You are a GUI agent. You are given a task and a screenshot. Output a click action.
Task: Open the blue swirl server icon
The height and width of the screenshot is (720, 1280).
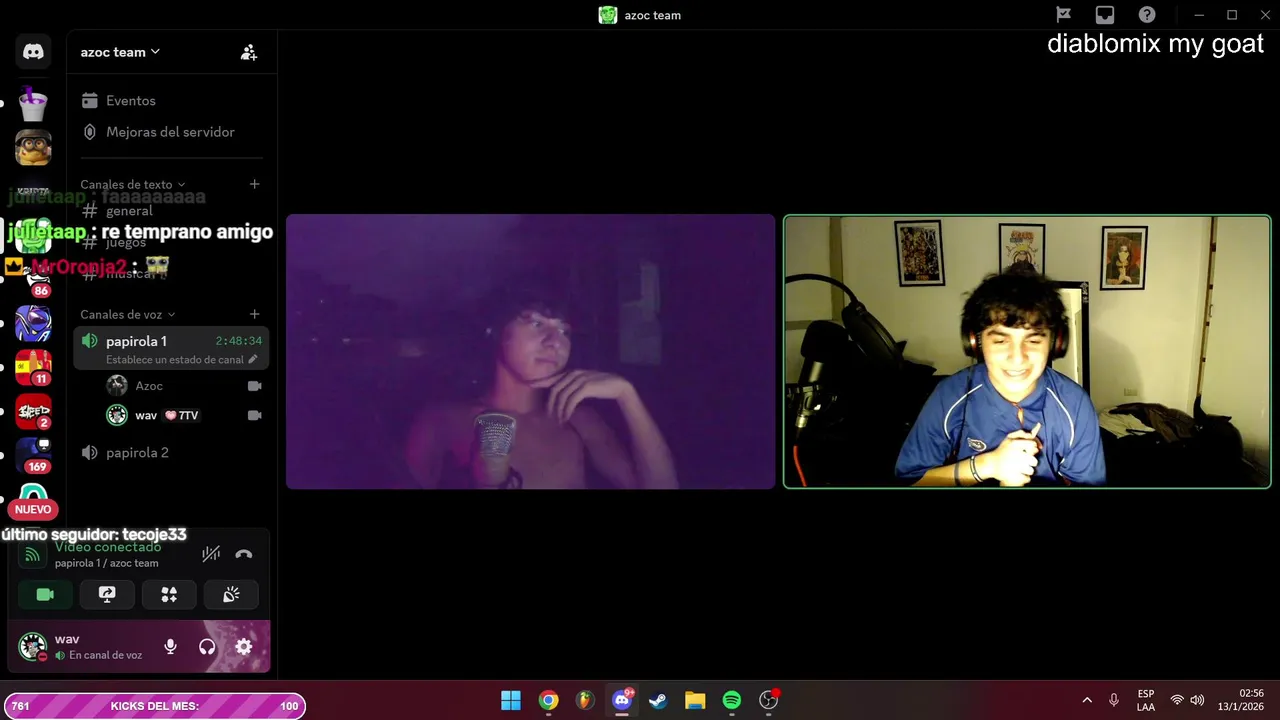33,324
